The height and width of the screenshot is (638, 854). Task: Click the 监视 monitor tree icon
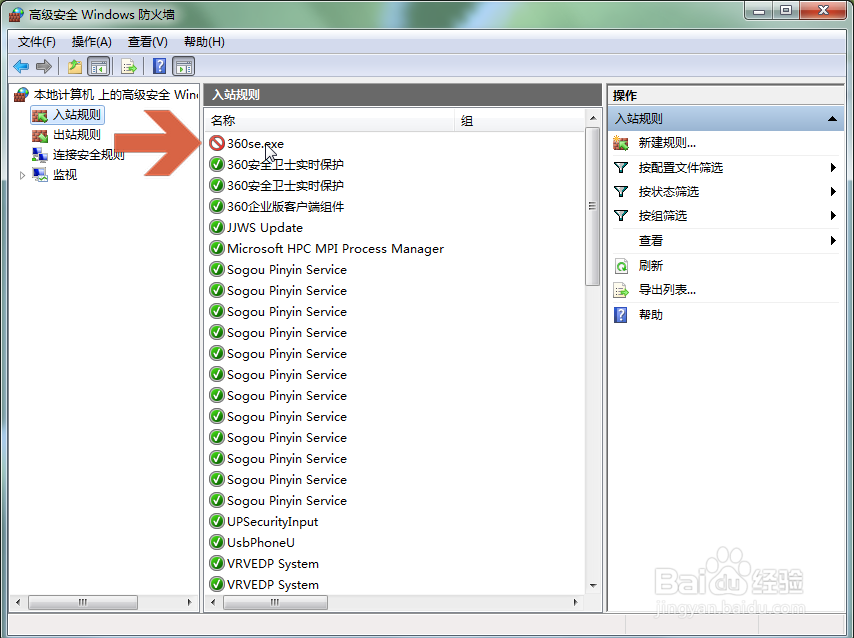40,174
